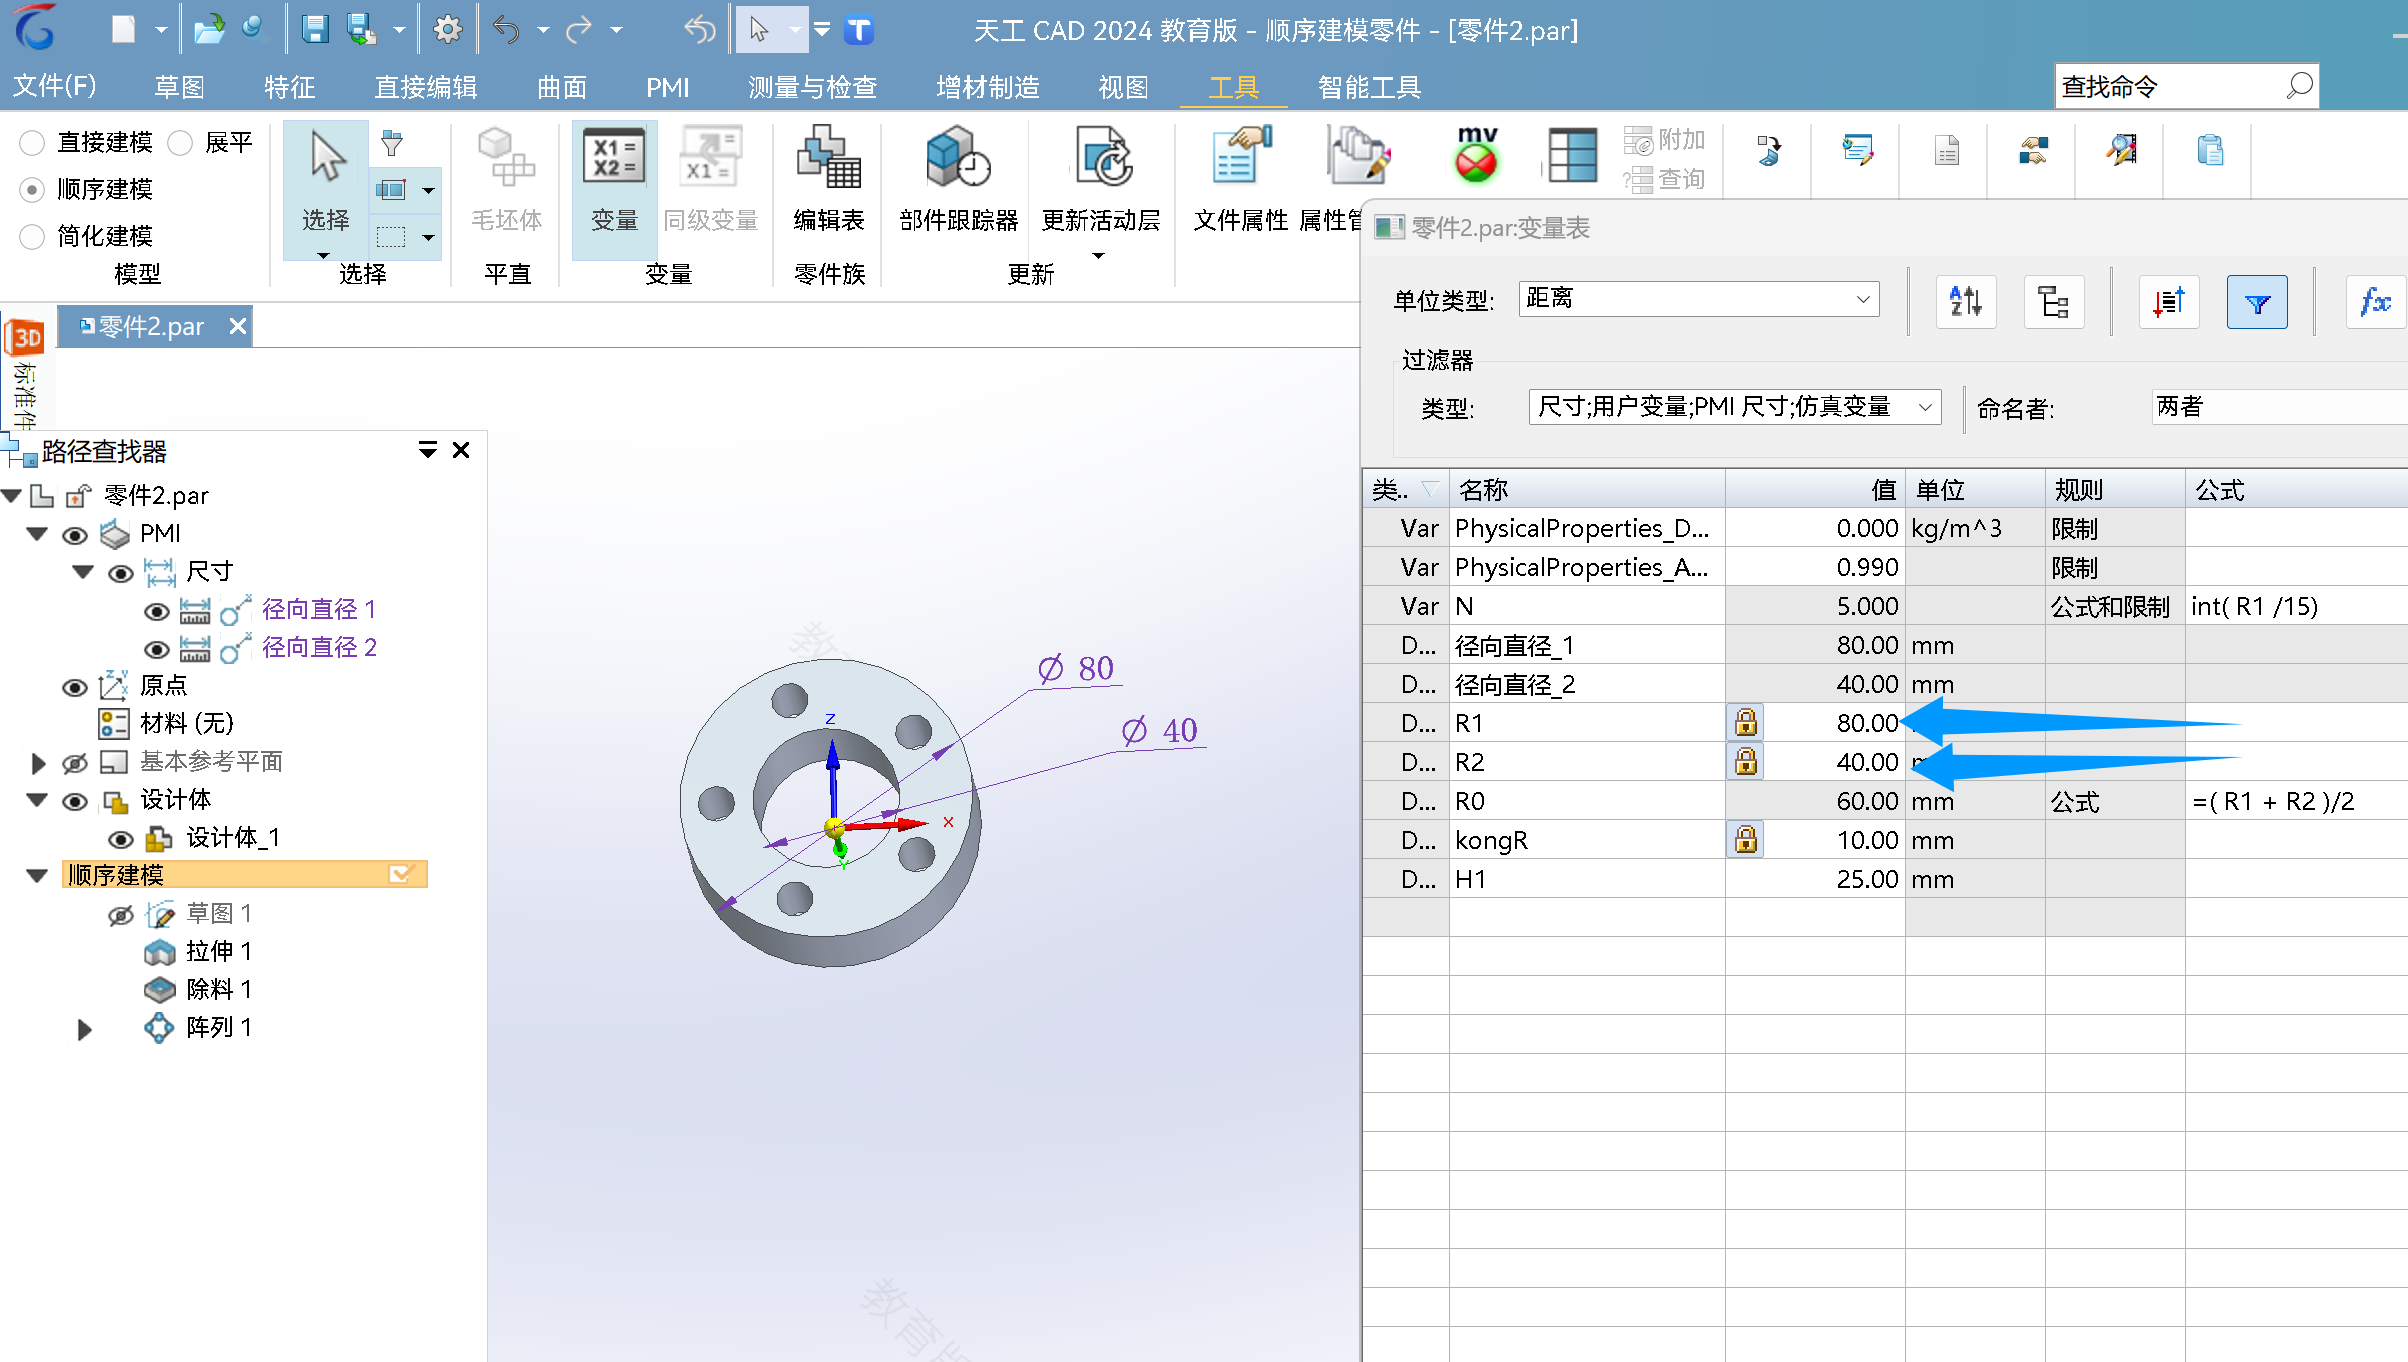This screenshot has width=2408, height=1362.
Task: Click the H1 value cell 25.00
Action: pos(1815,879)
